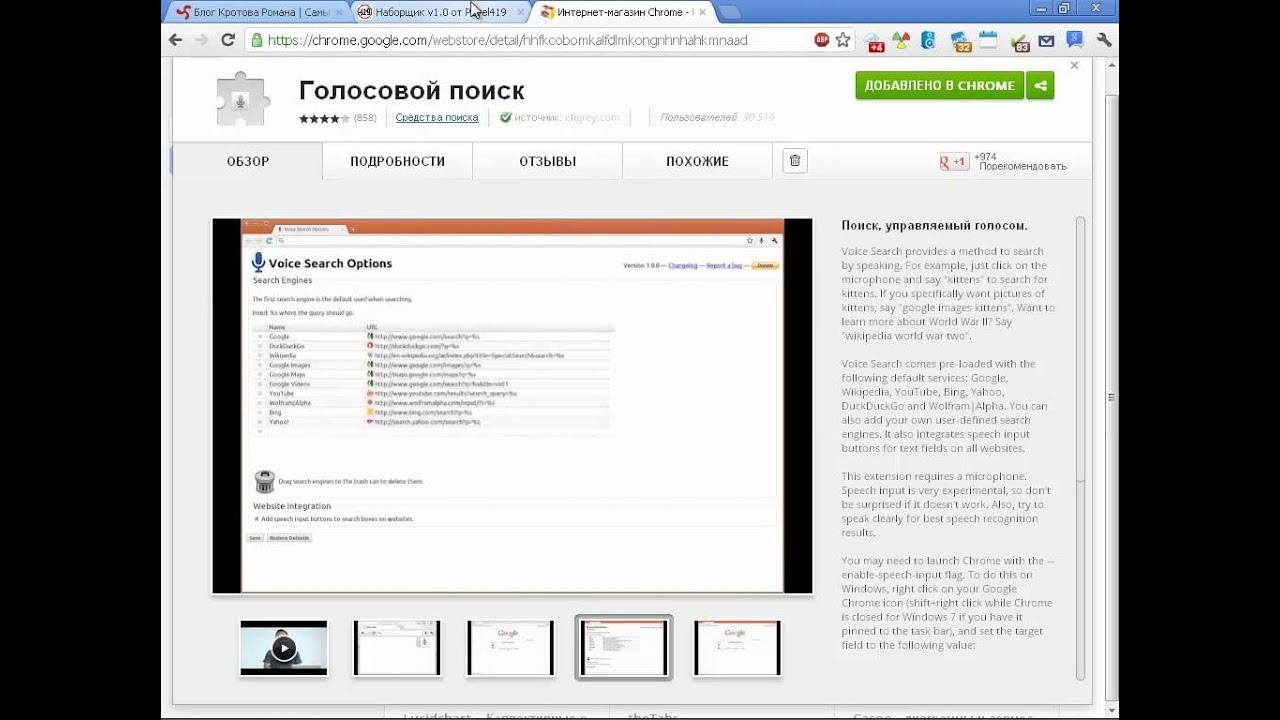Open the calendar extension icon
1280x720 pixels.
tap(988, 40)
